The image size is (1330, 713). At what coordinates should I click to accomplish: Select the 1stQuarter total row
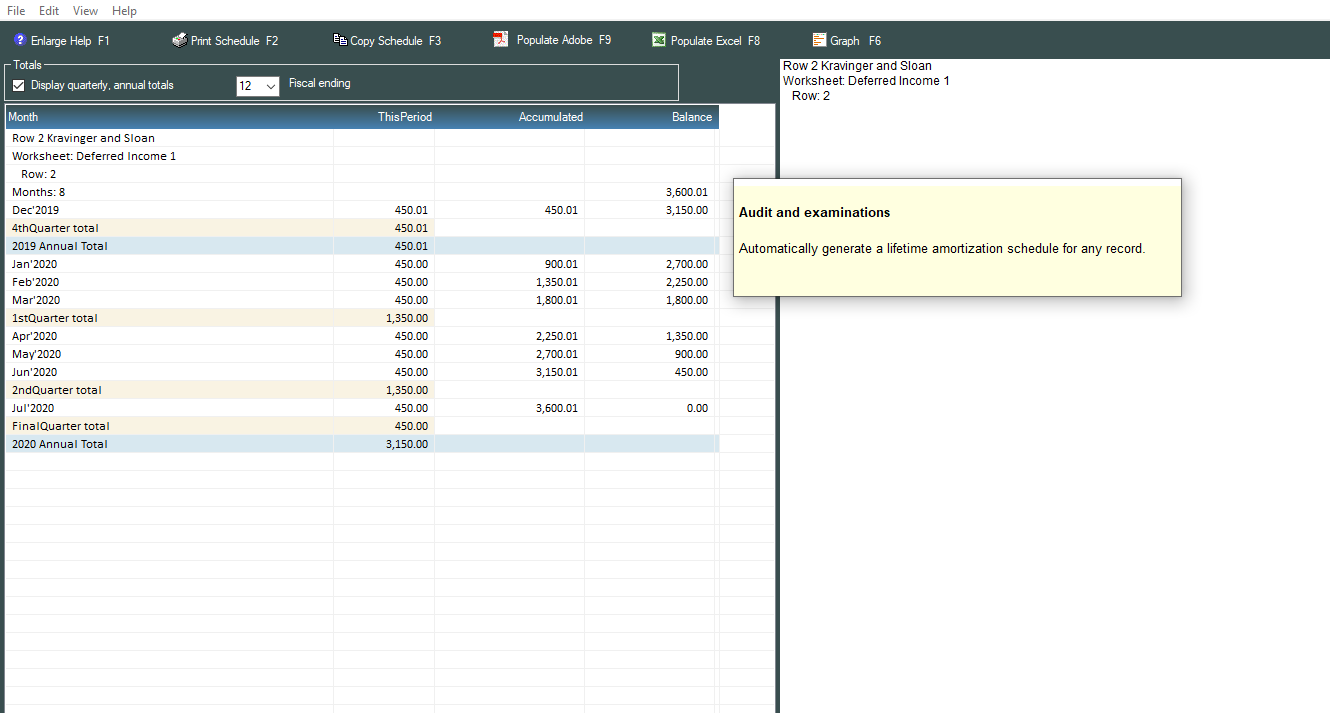coord(361,318)
